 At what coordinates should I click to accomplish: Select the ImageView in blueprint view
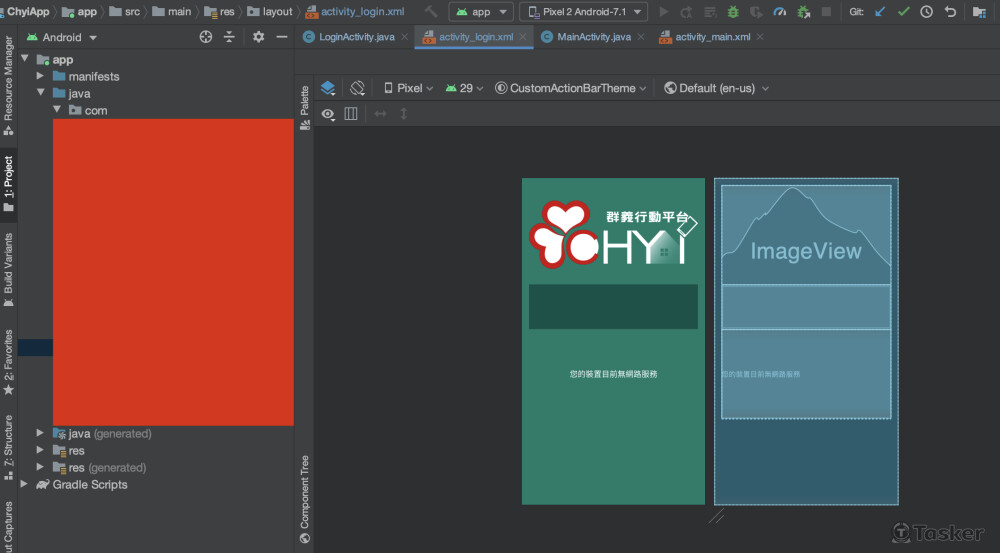[x=805, y=250]
